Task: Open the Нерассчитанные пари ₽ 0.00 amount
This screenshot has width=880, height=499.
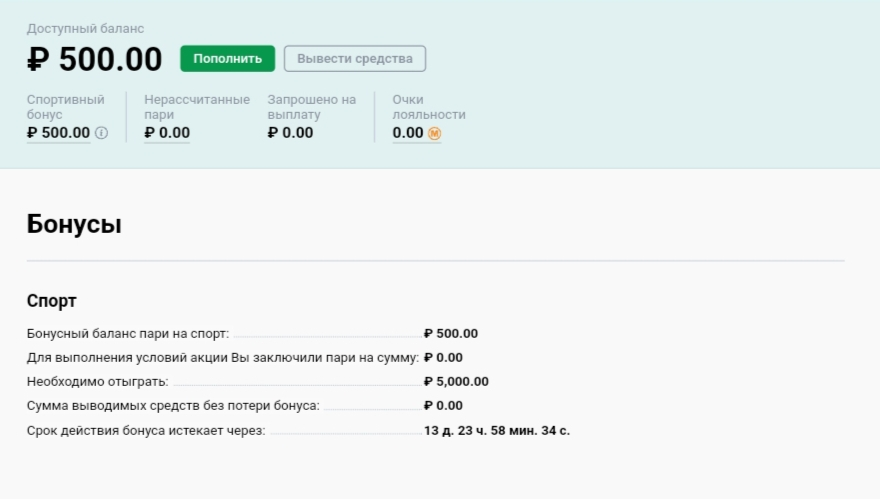Action: coord(167,133)
